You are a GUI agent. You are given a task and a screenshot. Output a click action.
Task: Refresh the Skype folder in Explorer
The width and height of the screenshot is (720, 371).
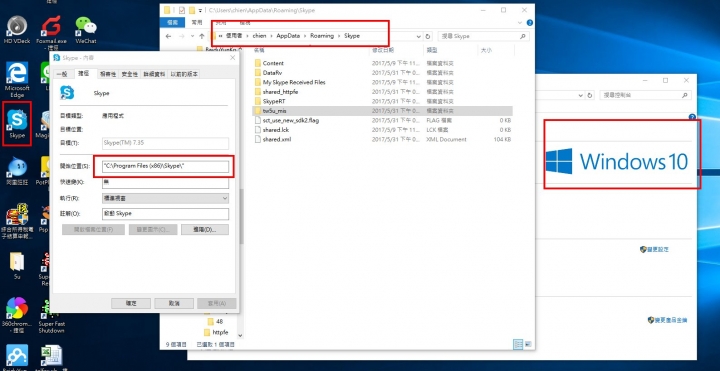coord(428,36)
